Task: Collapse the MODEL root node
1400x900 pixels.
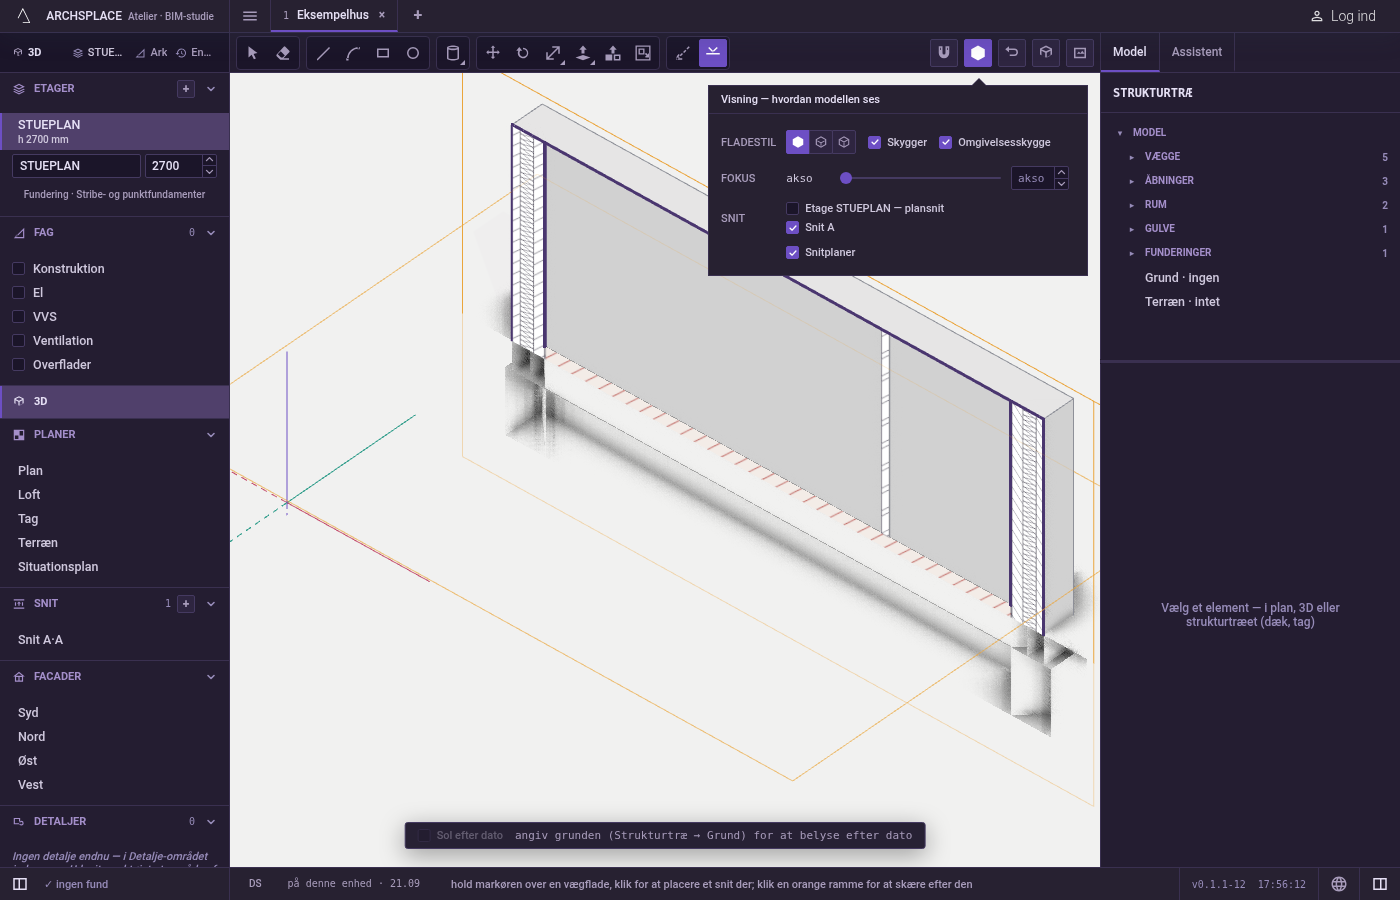Action: tap(1120, 133)
